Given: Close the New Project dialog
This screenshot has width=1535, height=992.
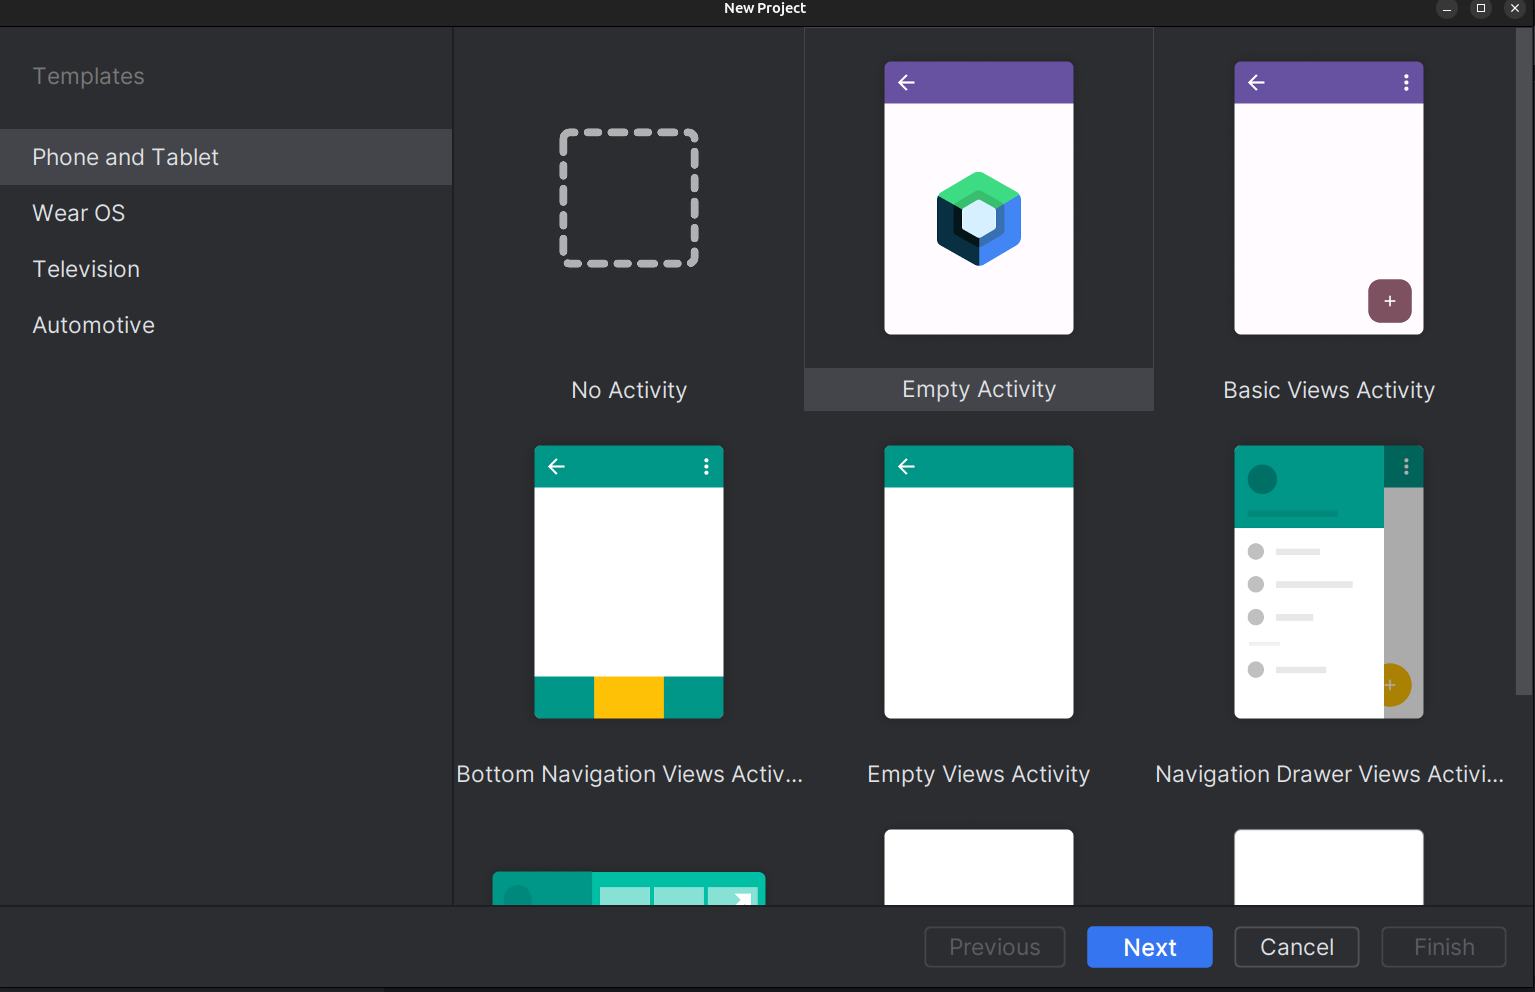Looking at the screenshot, I should (1515, 9).
